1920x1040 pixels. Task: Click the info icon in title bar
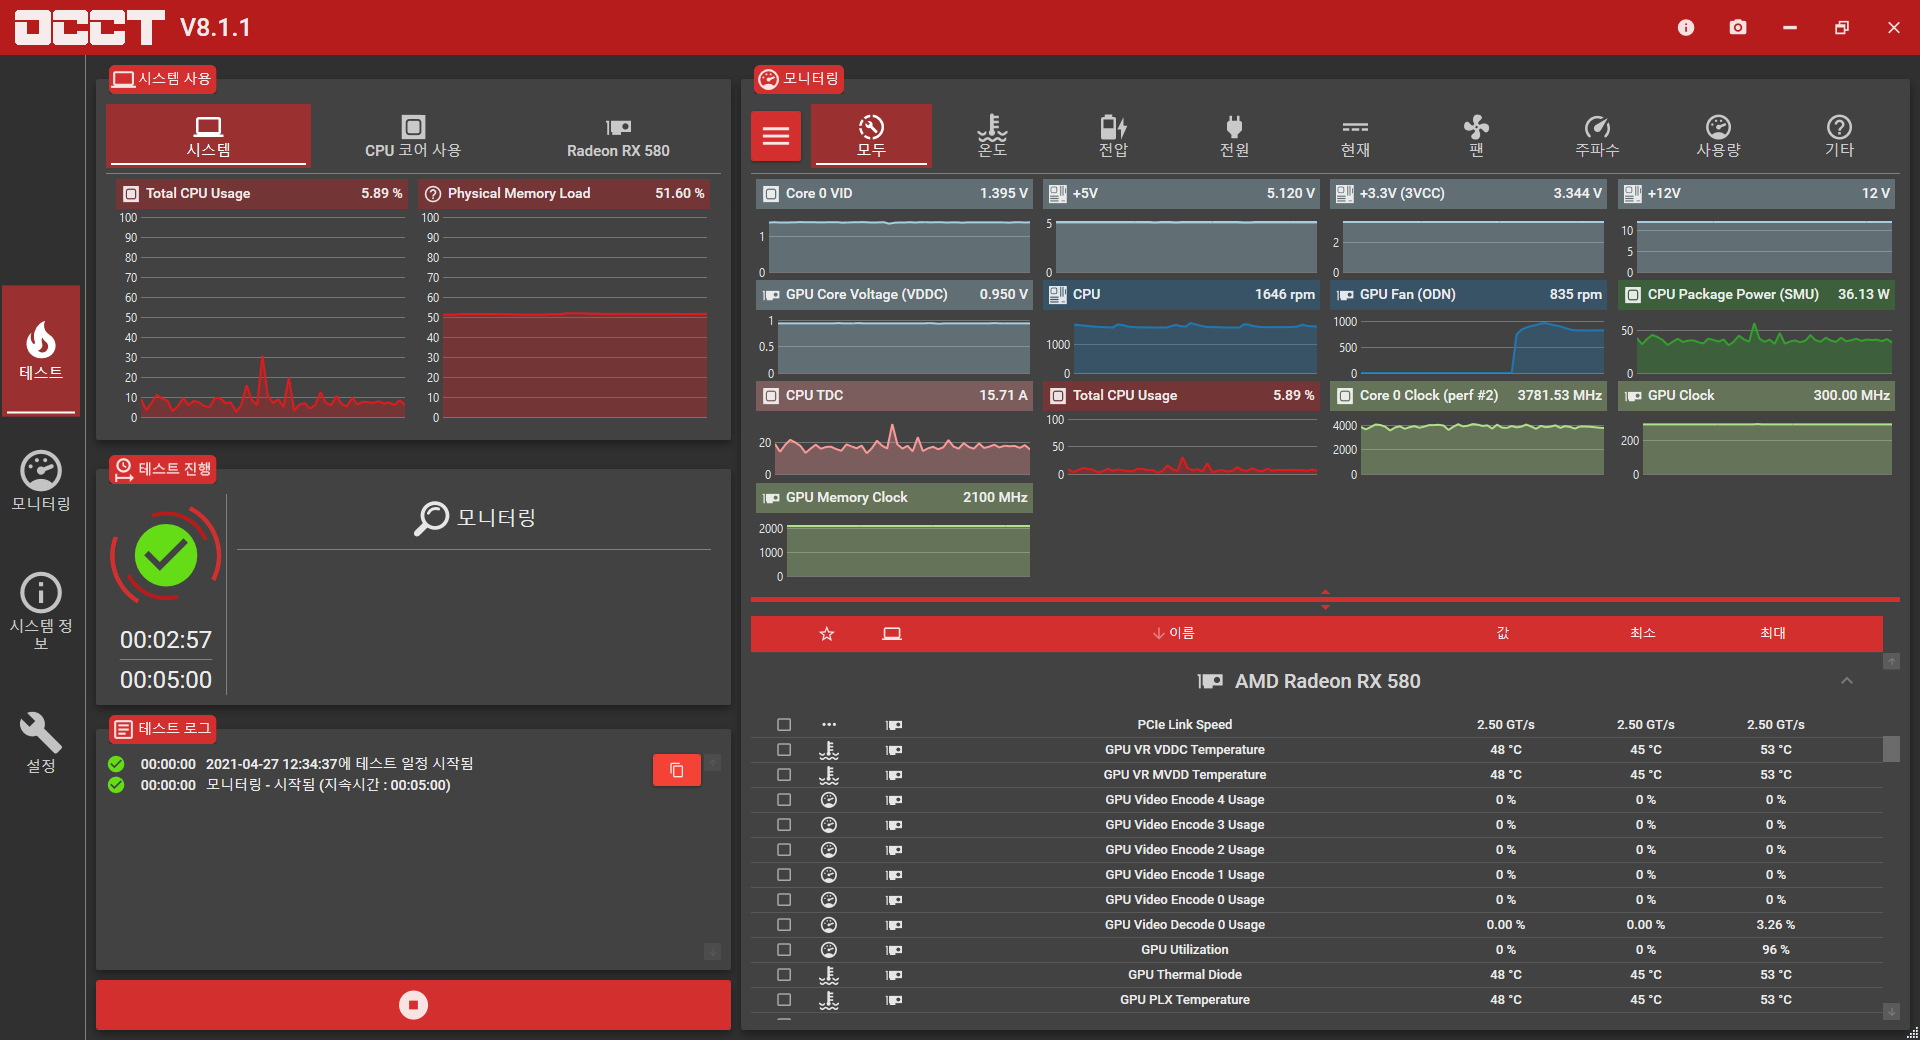coord(1686,28)
